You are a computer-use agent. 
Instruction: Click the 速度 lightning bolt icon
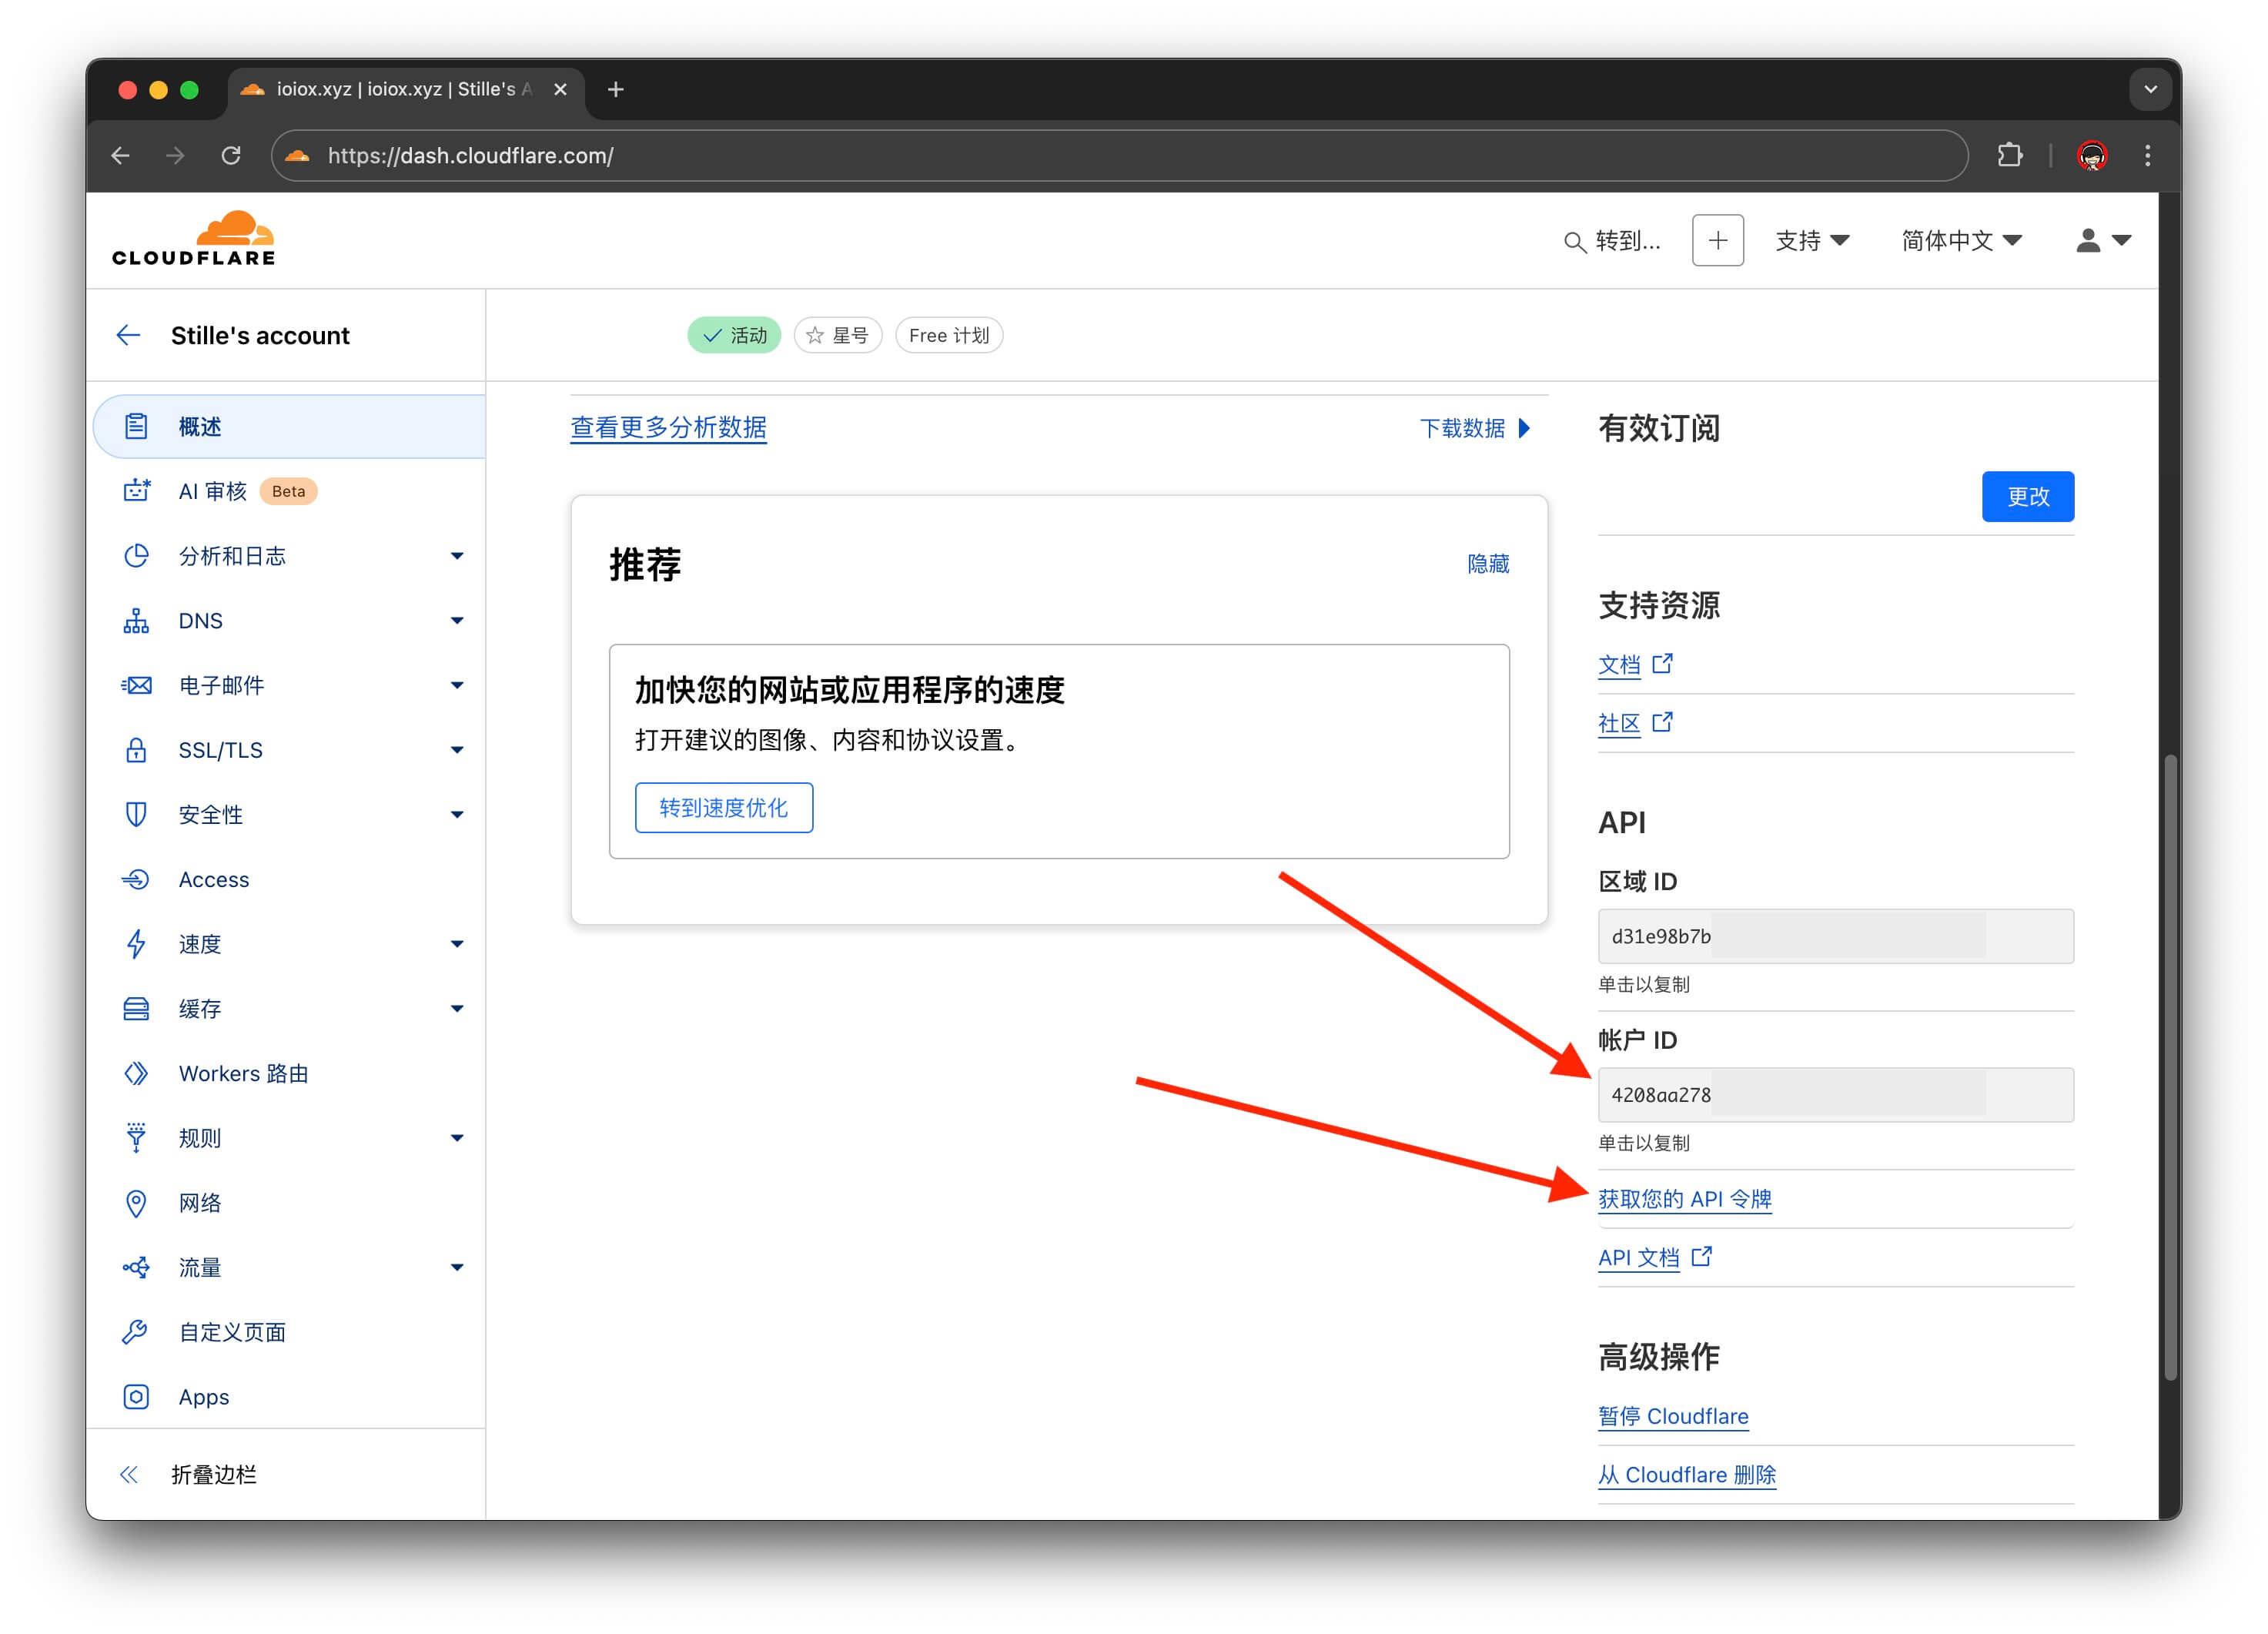pos(136,944)
